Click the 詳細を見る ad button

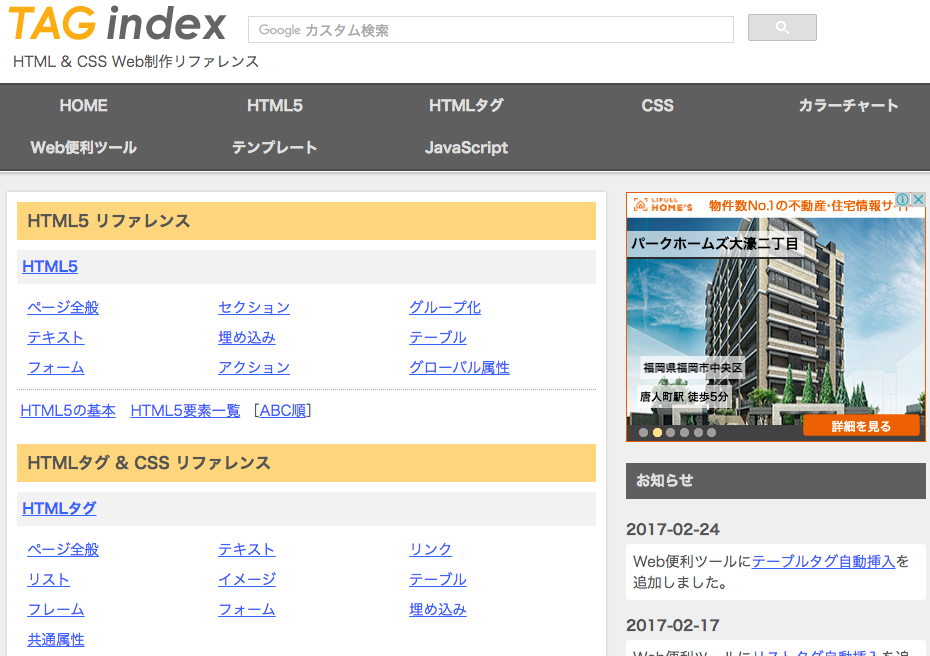[x=861, y=426]
